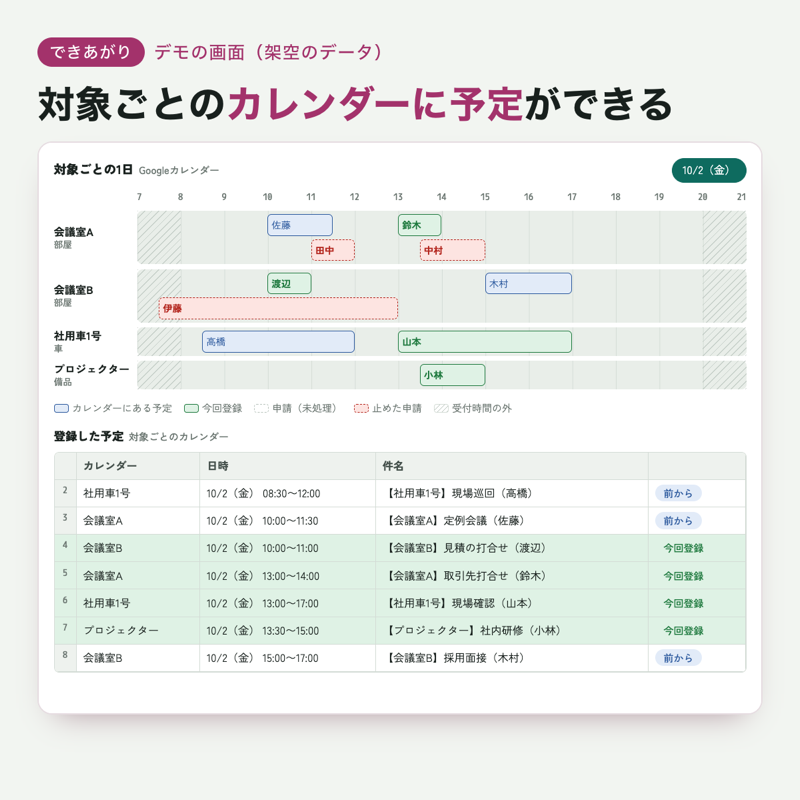Select the 佐藤 event in 会議室A
Image resolution: width=800 pixels, height=800 pixels.
point(300,225)
